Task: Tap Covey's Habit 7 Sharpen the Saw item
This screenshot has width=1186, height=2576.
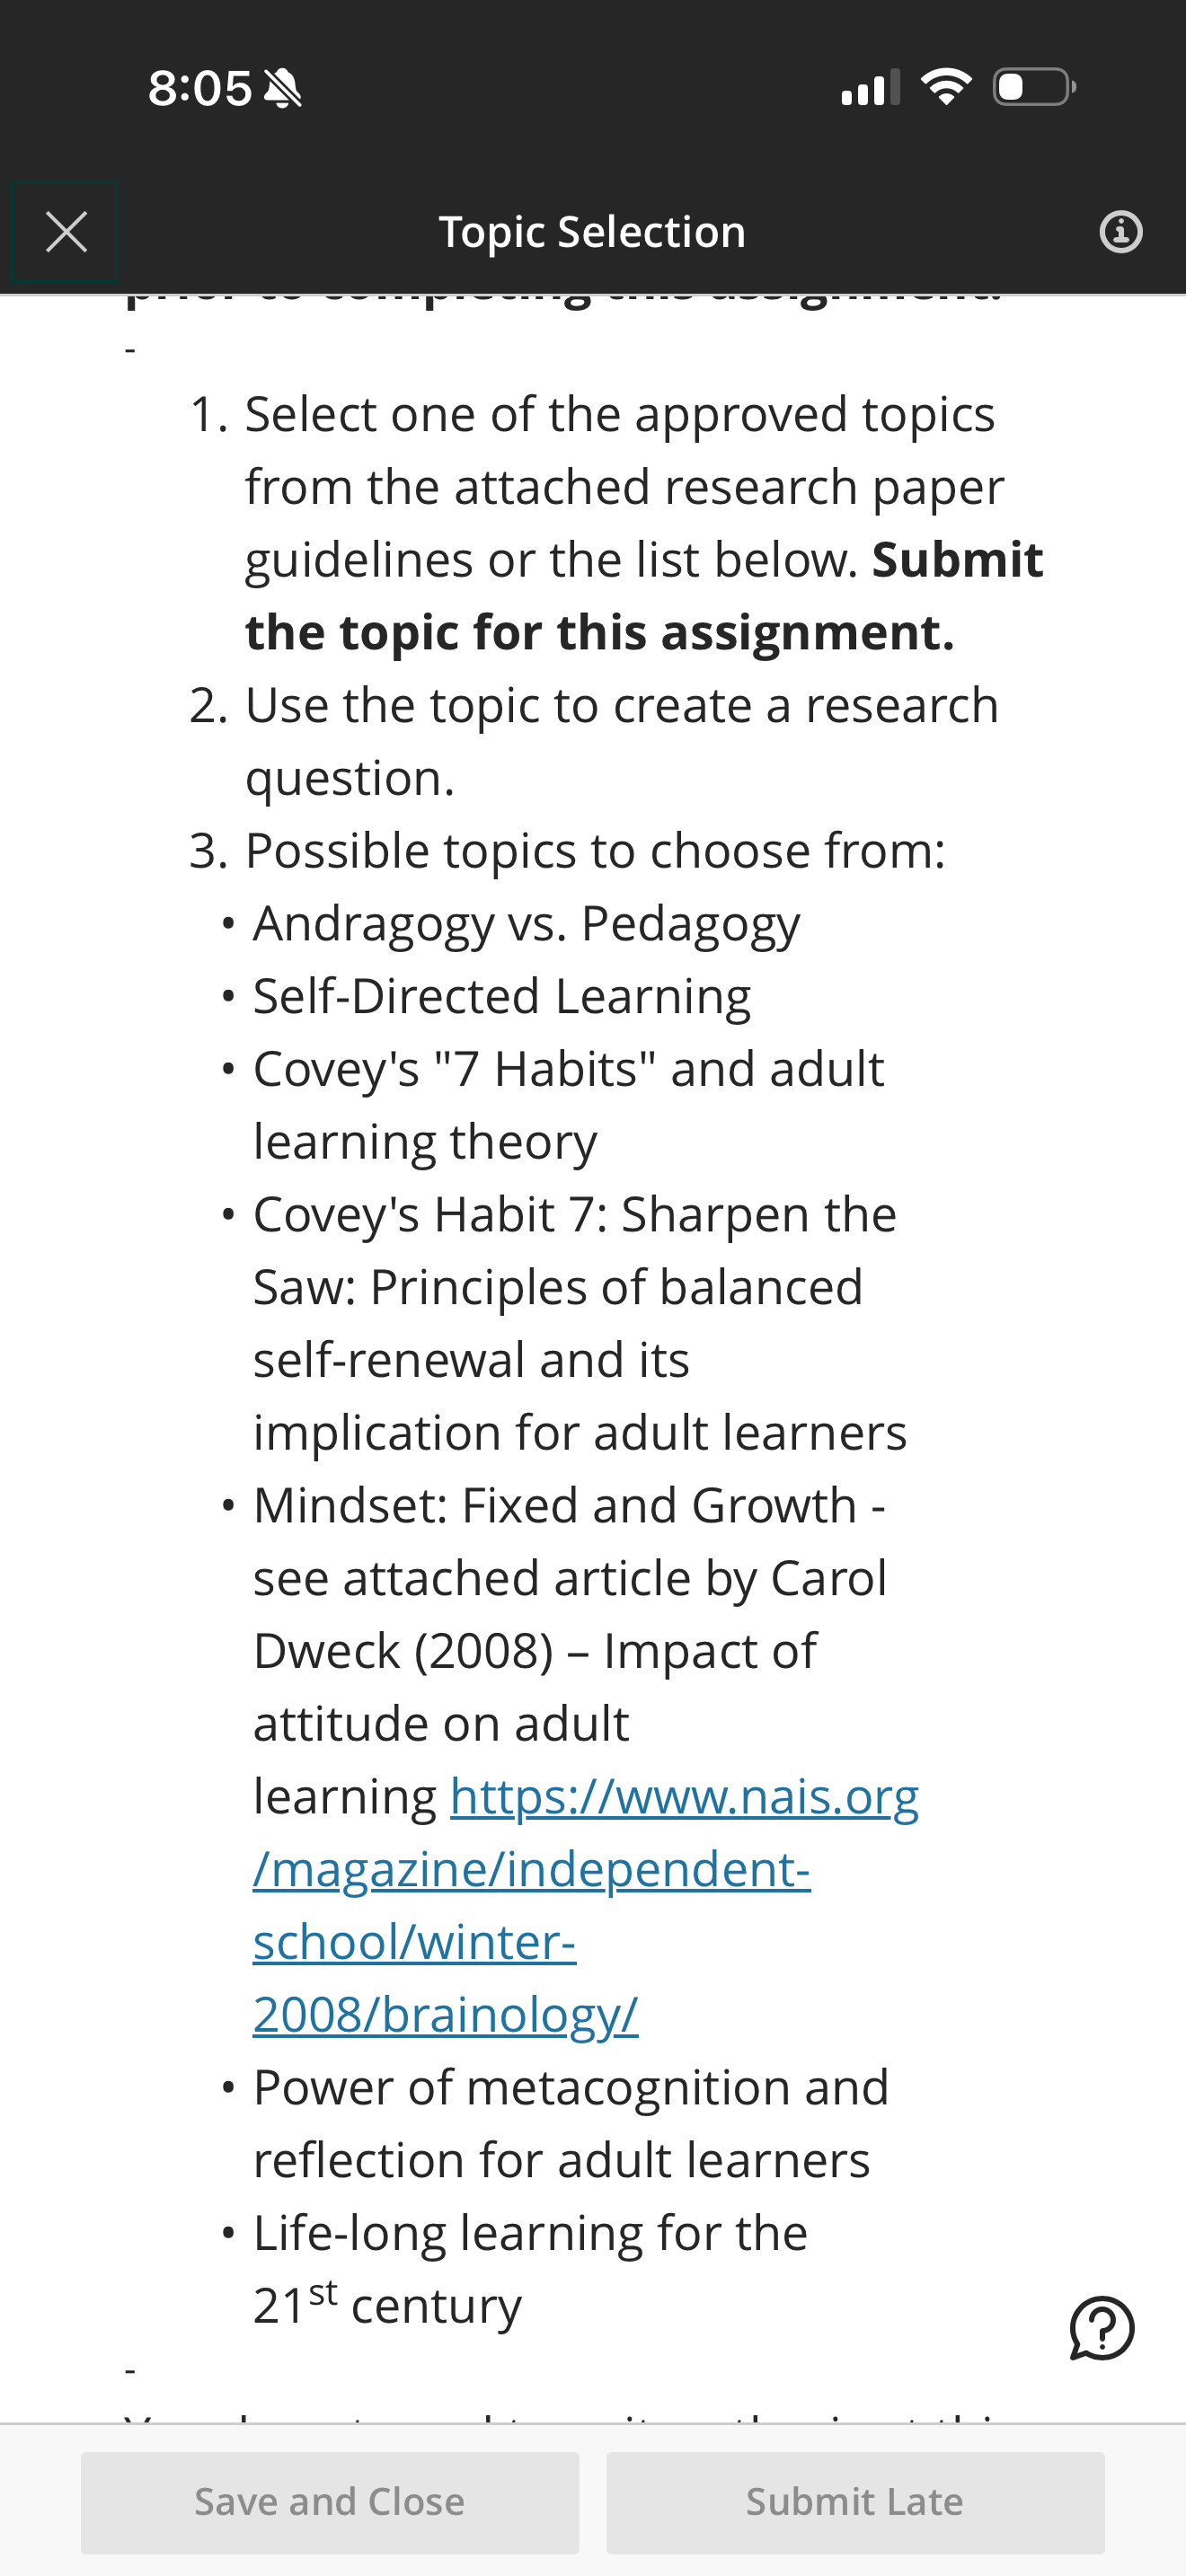Action: point(580,1323)
